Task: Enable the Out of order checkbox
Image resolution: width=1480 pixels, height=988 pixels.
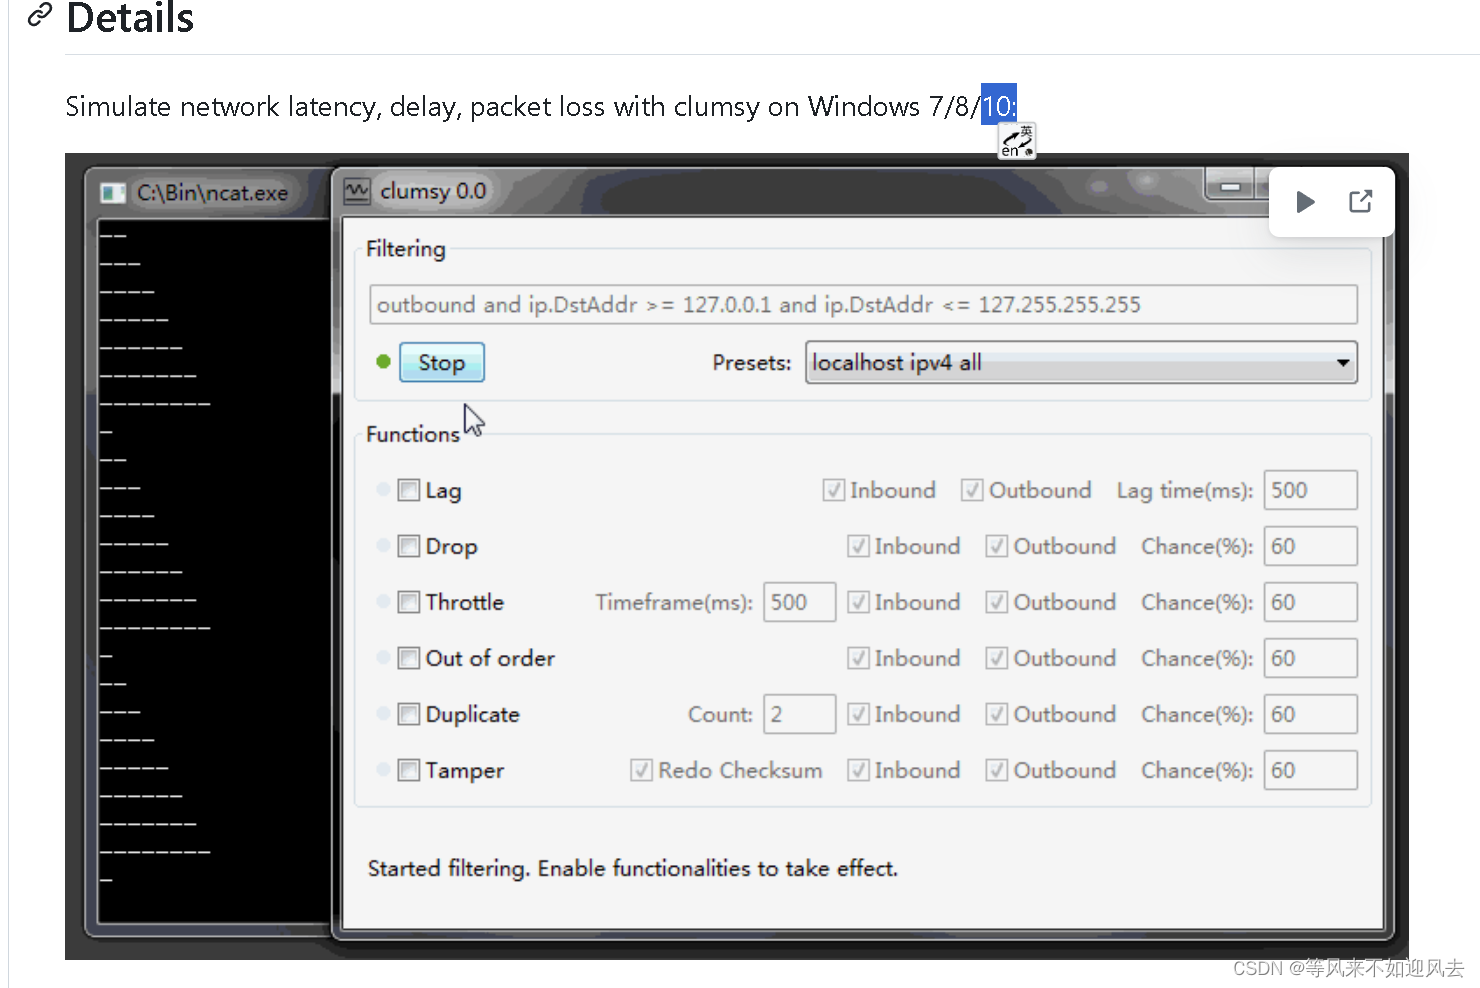Action: 408,658
